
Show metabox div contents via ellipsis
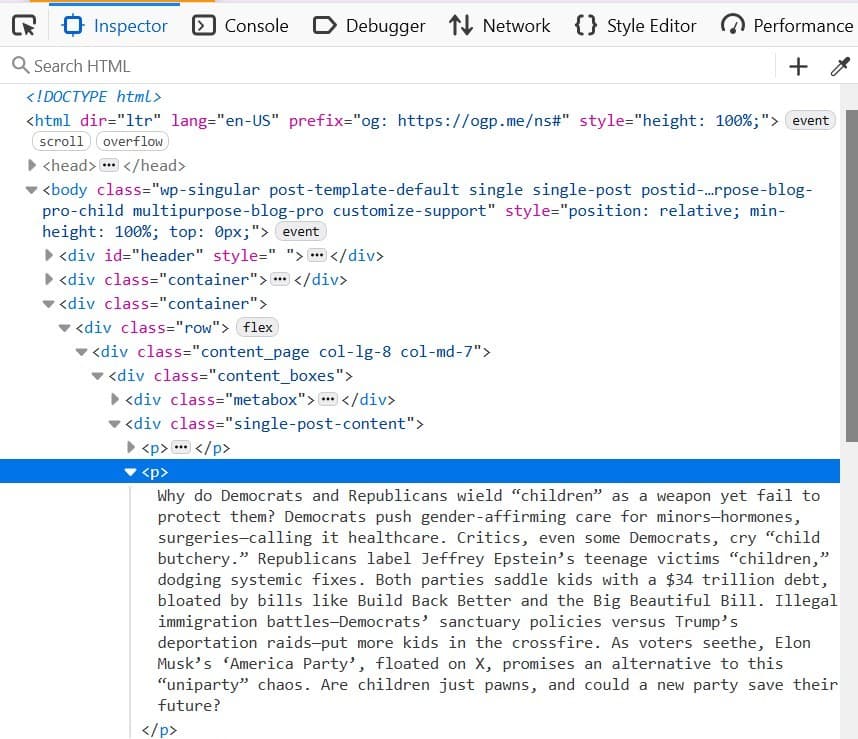point(328,399)
